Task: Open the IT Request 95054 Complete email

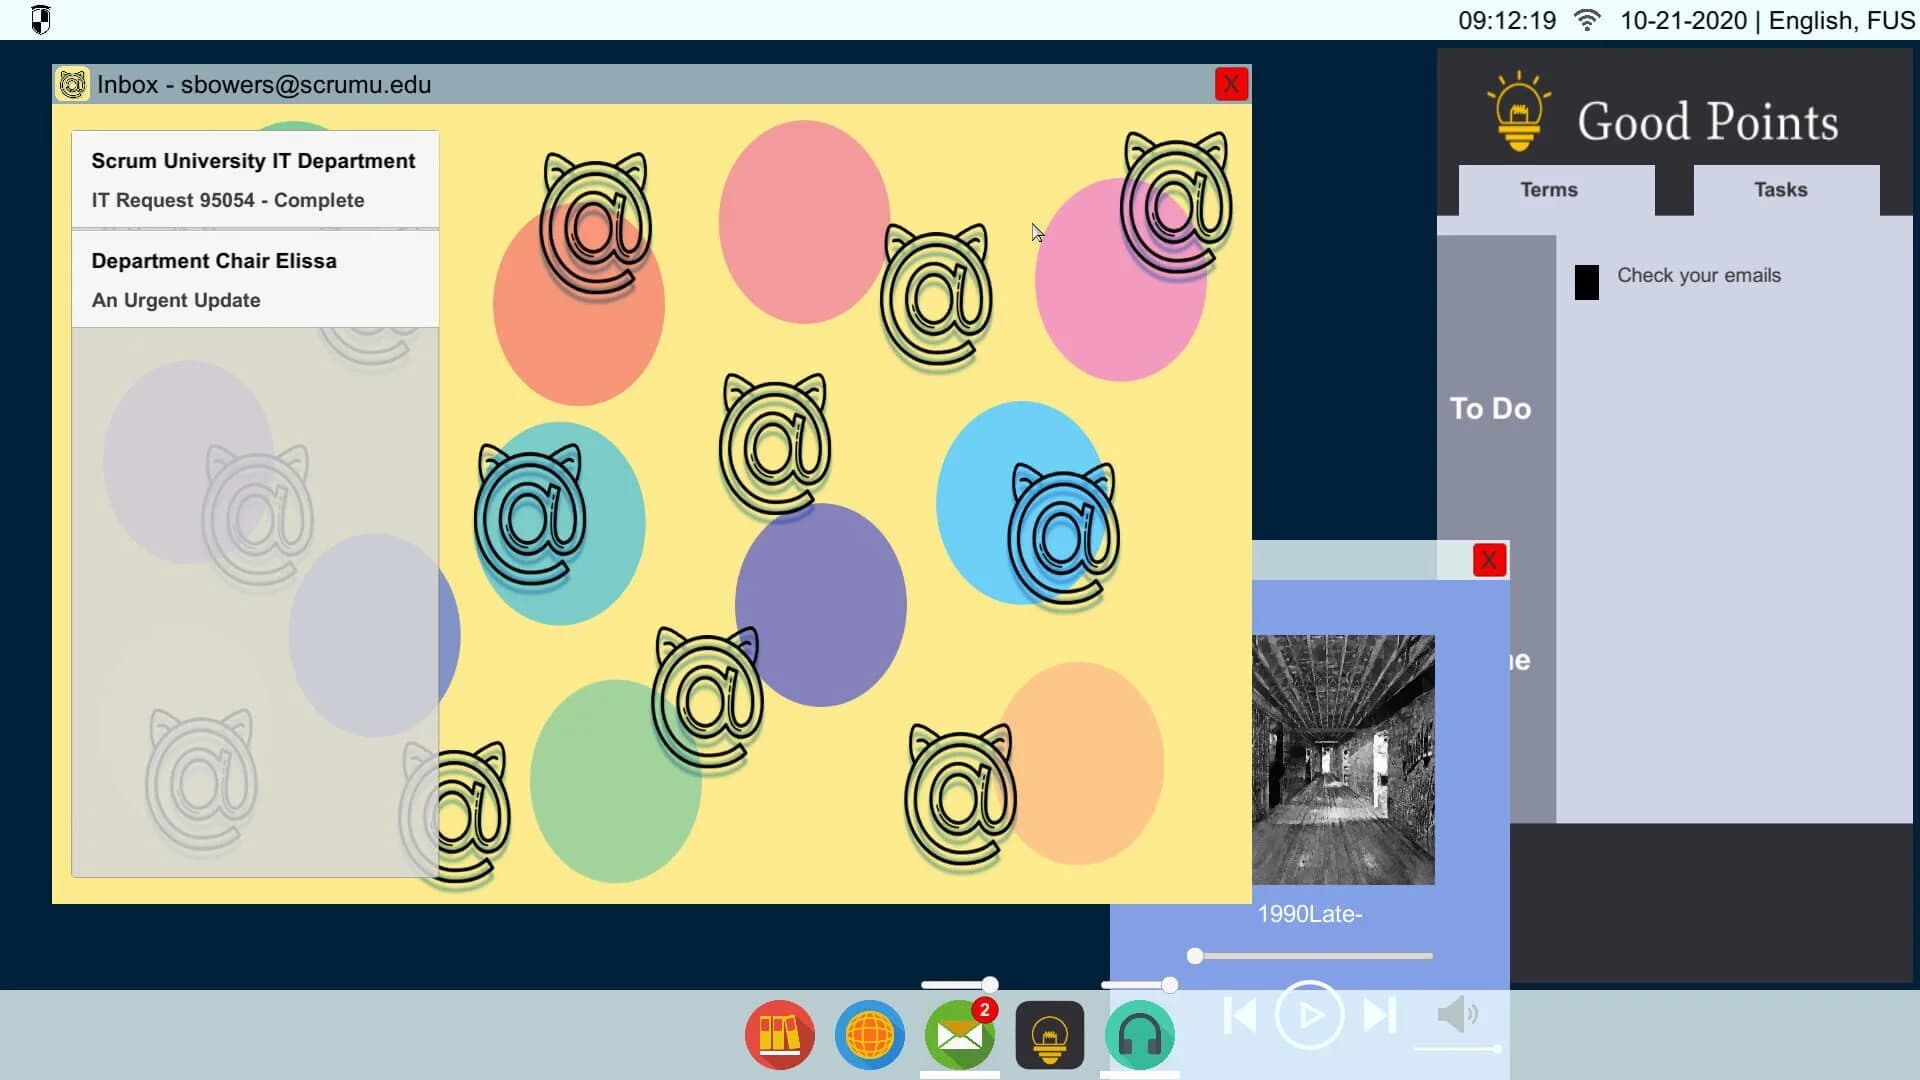Action: [x=253, y=180]
